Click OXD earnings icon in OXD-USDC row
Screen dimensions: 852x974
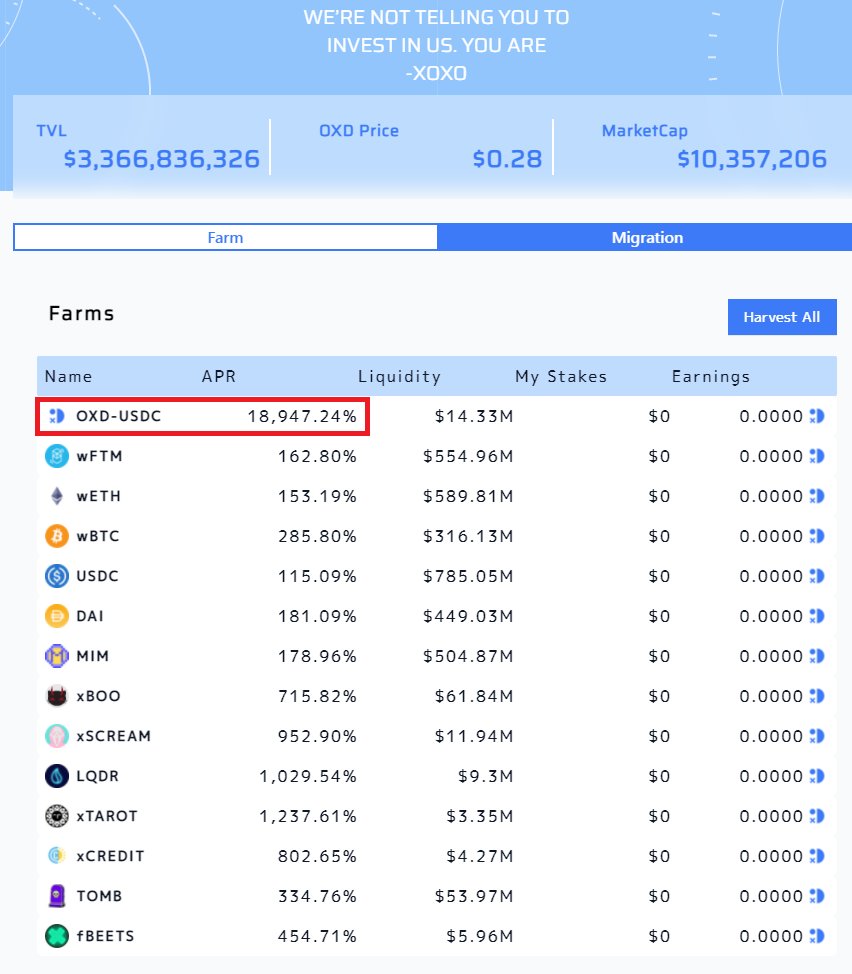pos(817,416)
